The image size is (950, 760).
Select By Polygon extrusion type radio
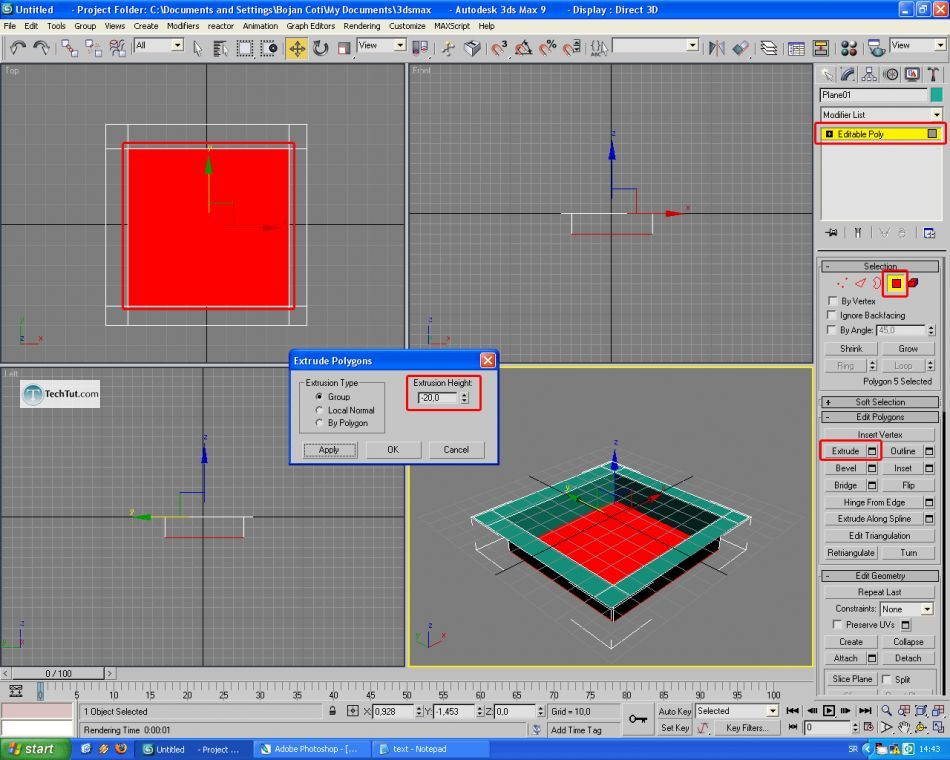(319, 423)
